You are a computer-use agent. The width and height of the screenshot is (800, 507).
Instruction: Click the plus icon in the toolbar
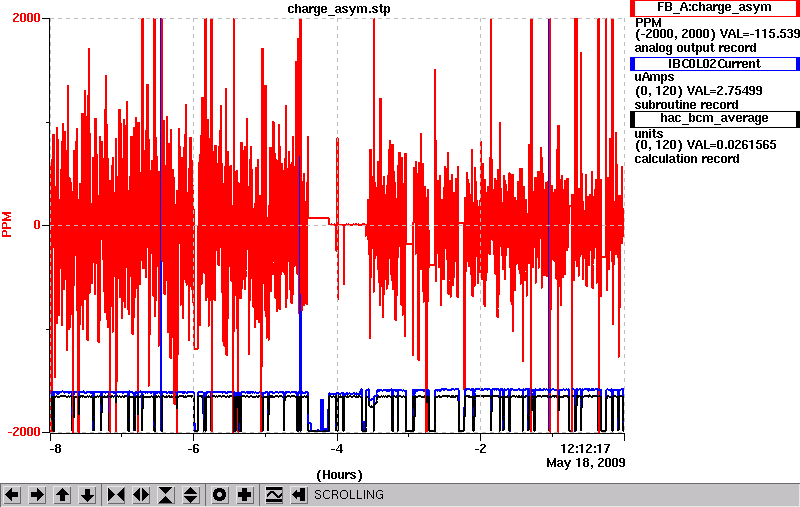[x=245, y=495]
